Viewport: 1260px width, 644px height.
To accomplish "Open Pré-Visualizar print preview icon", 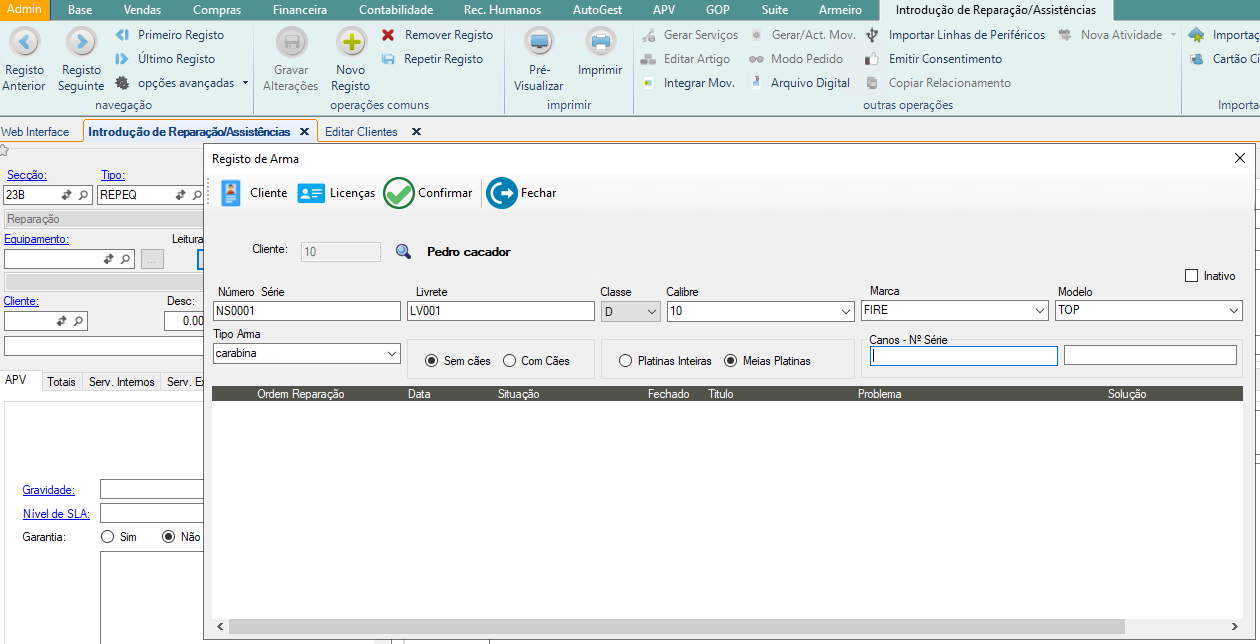I will (x=539, y=42).
